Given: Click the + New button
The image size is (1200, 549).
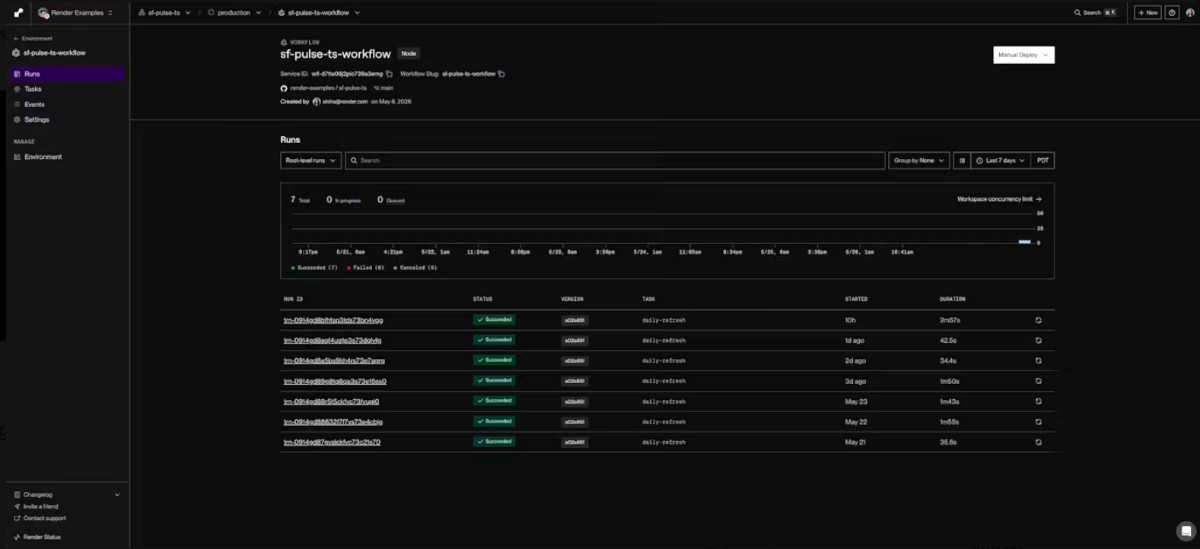Looking at the screenshot, I should pyautogui.click(x=1147, y=13).
